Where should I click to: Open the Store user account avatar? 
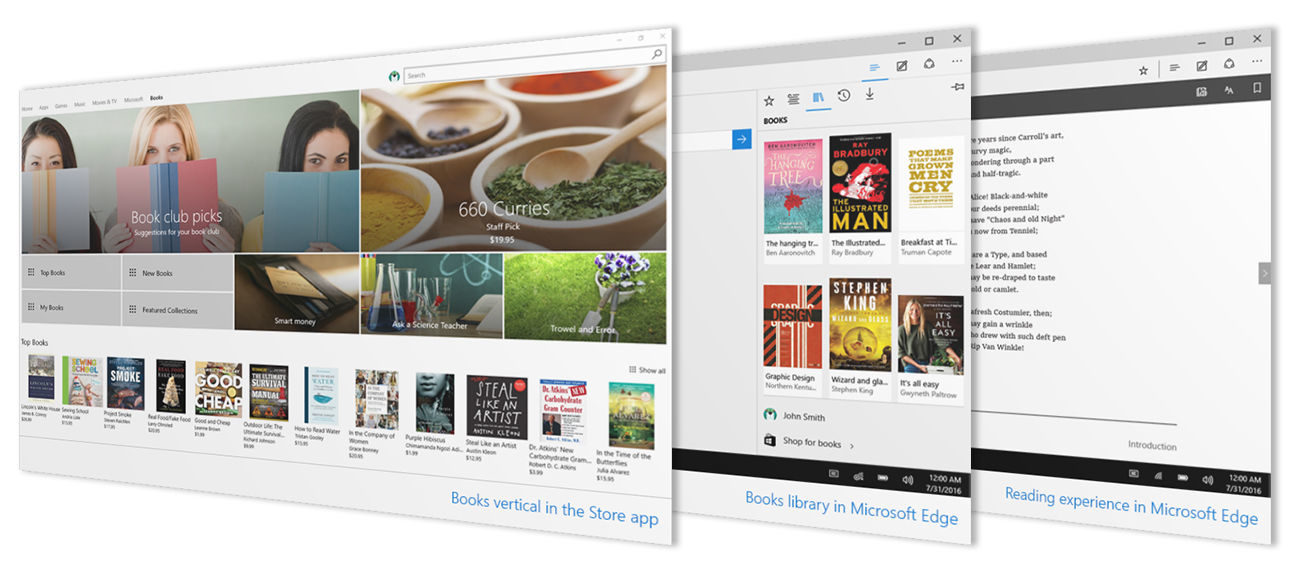pos(395,76)
